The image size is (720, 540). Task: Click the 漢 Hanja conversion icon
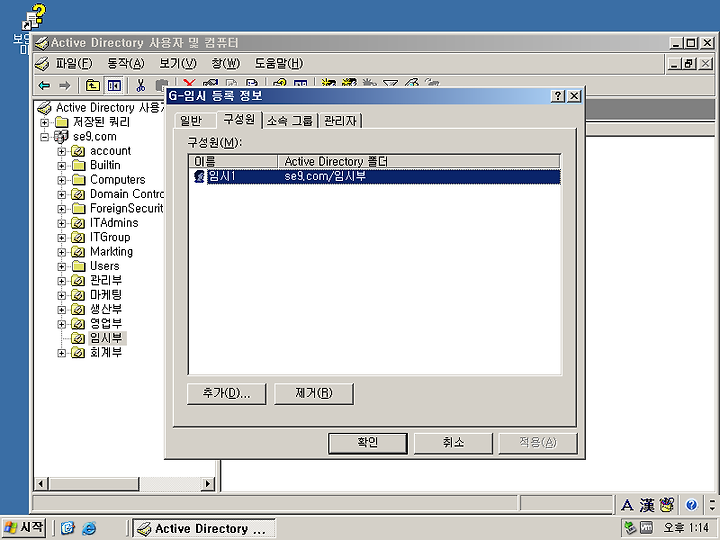click(x=647, y=506)
